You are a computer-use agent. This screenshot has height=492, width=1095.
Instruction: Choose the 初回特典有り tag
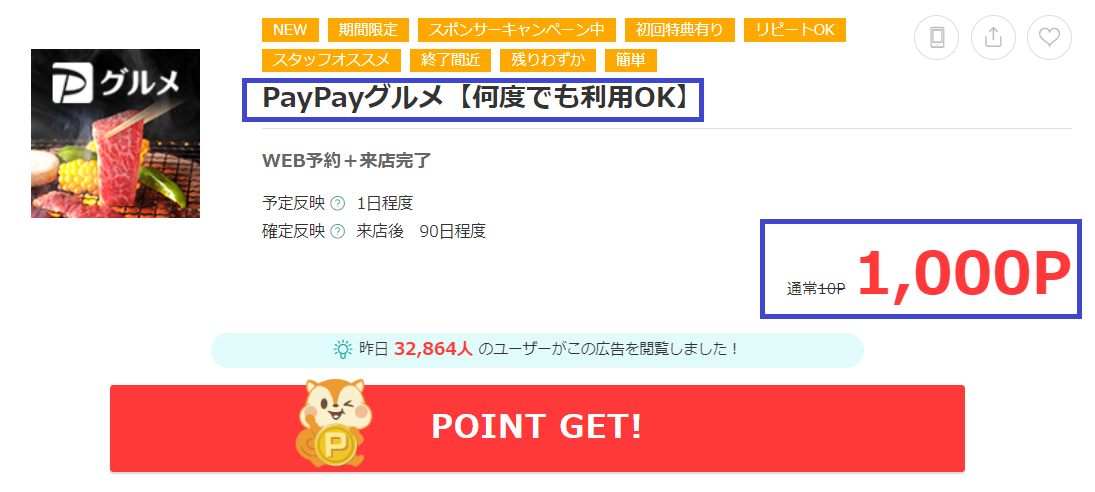[x=679, y=30]
